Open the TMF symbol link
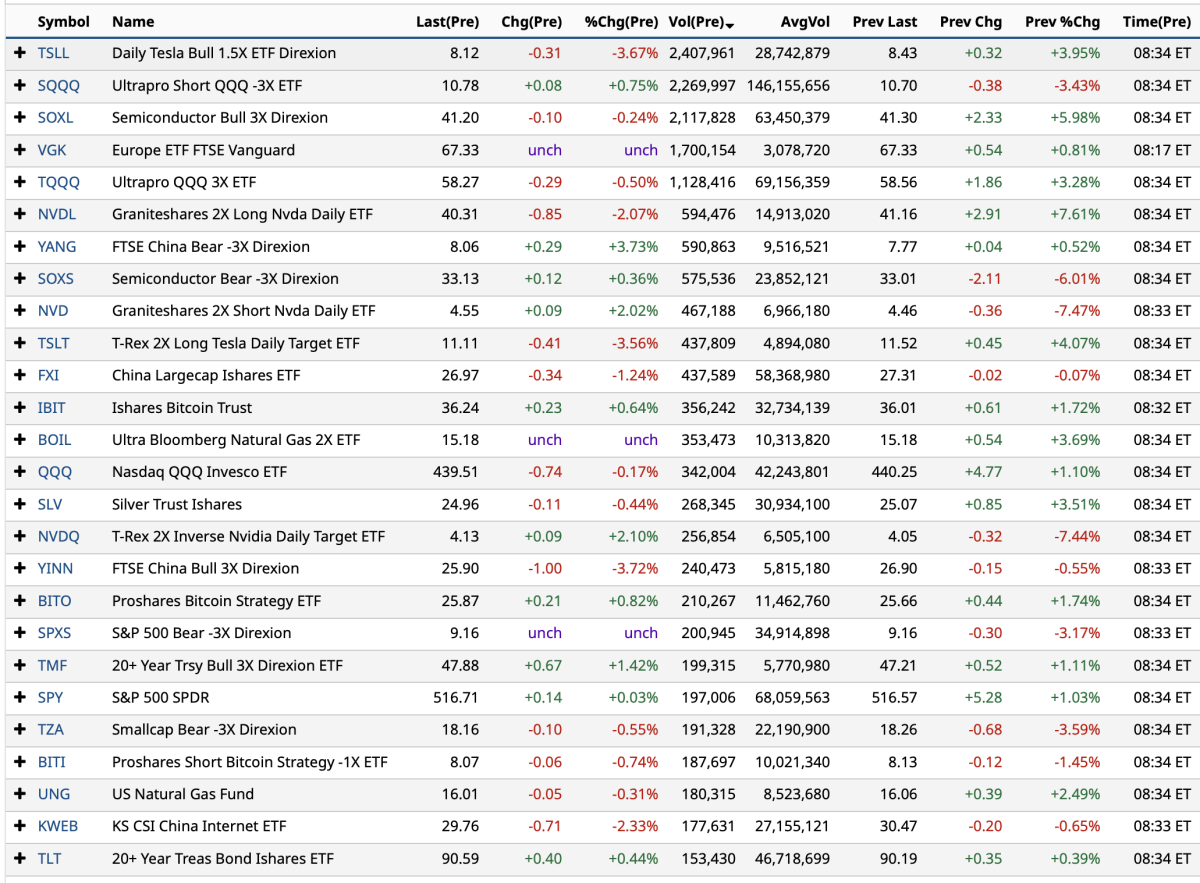Viewport: 1200px width, 883px height. pyautogui.click(x=52, y=665)
